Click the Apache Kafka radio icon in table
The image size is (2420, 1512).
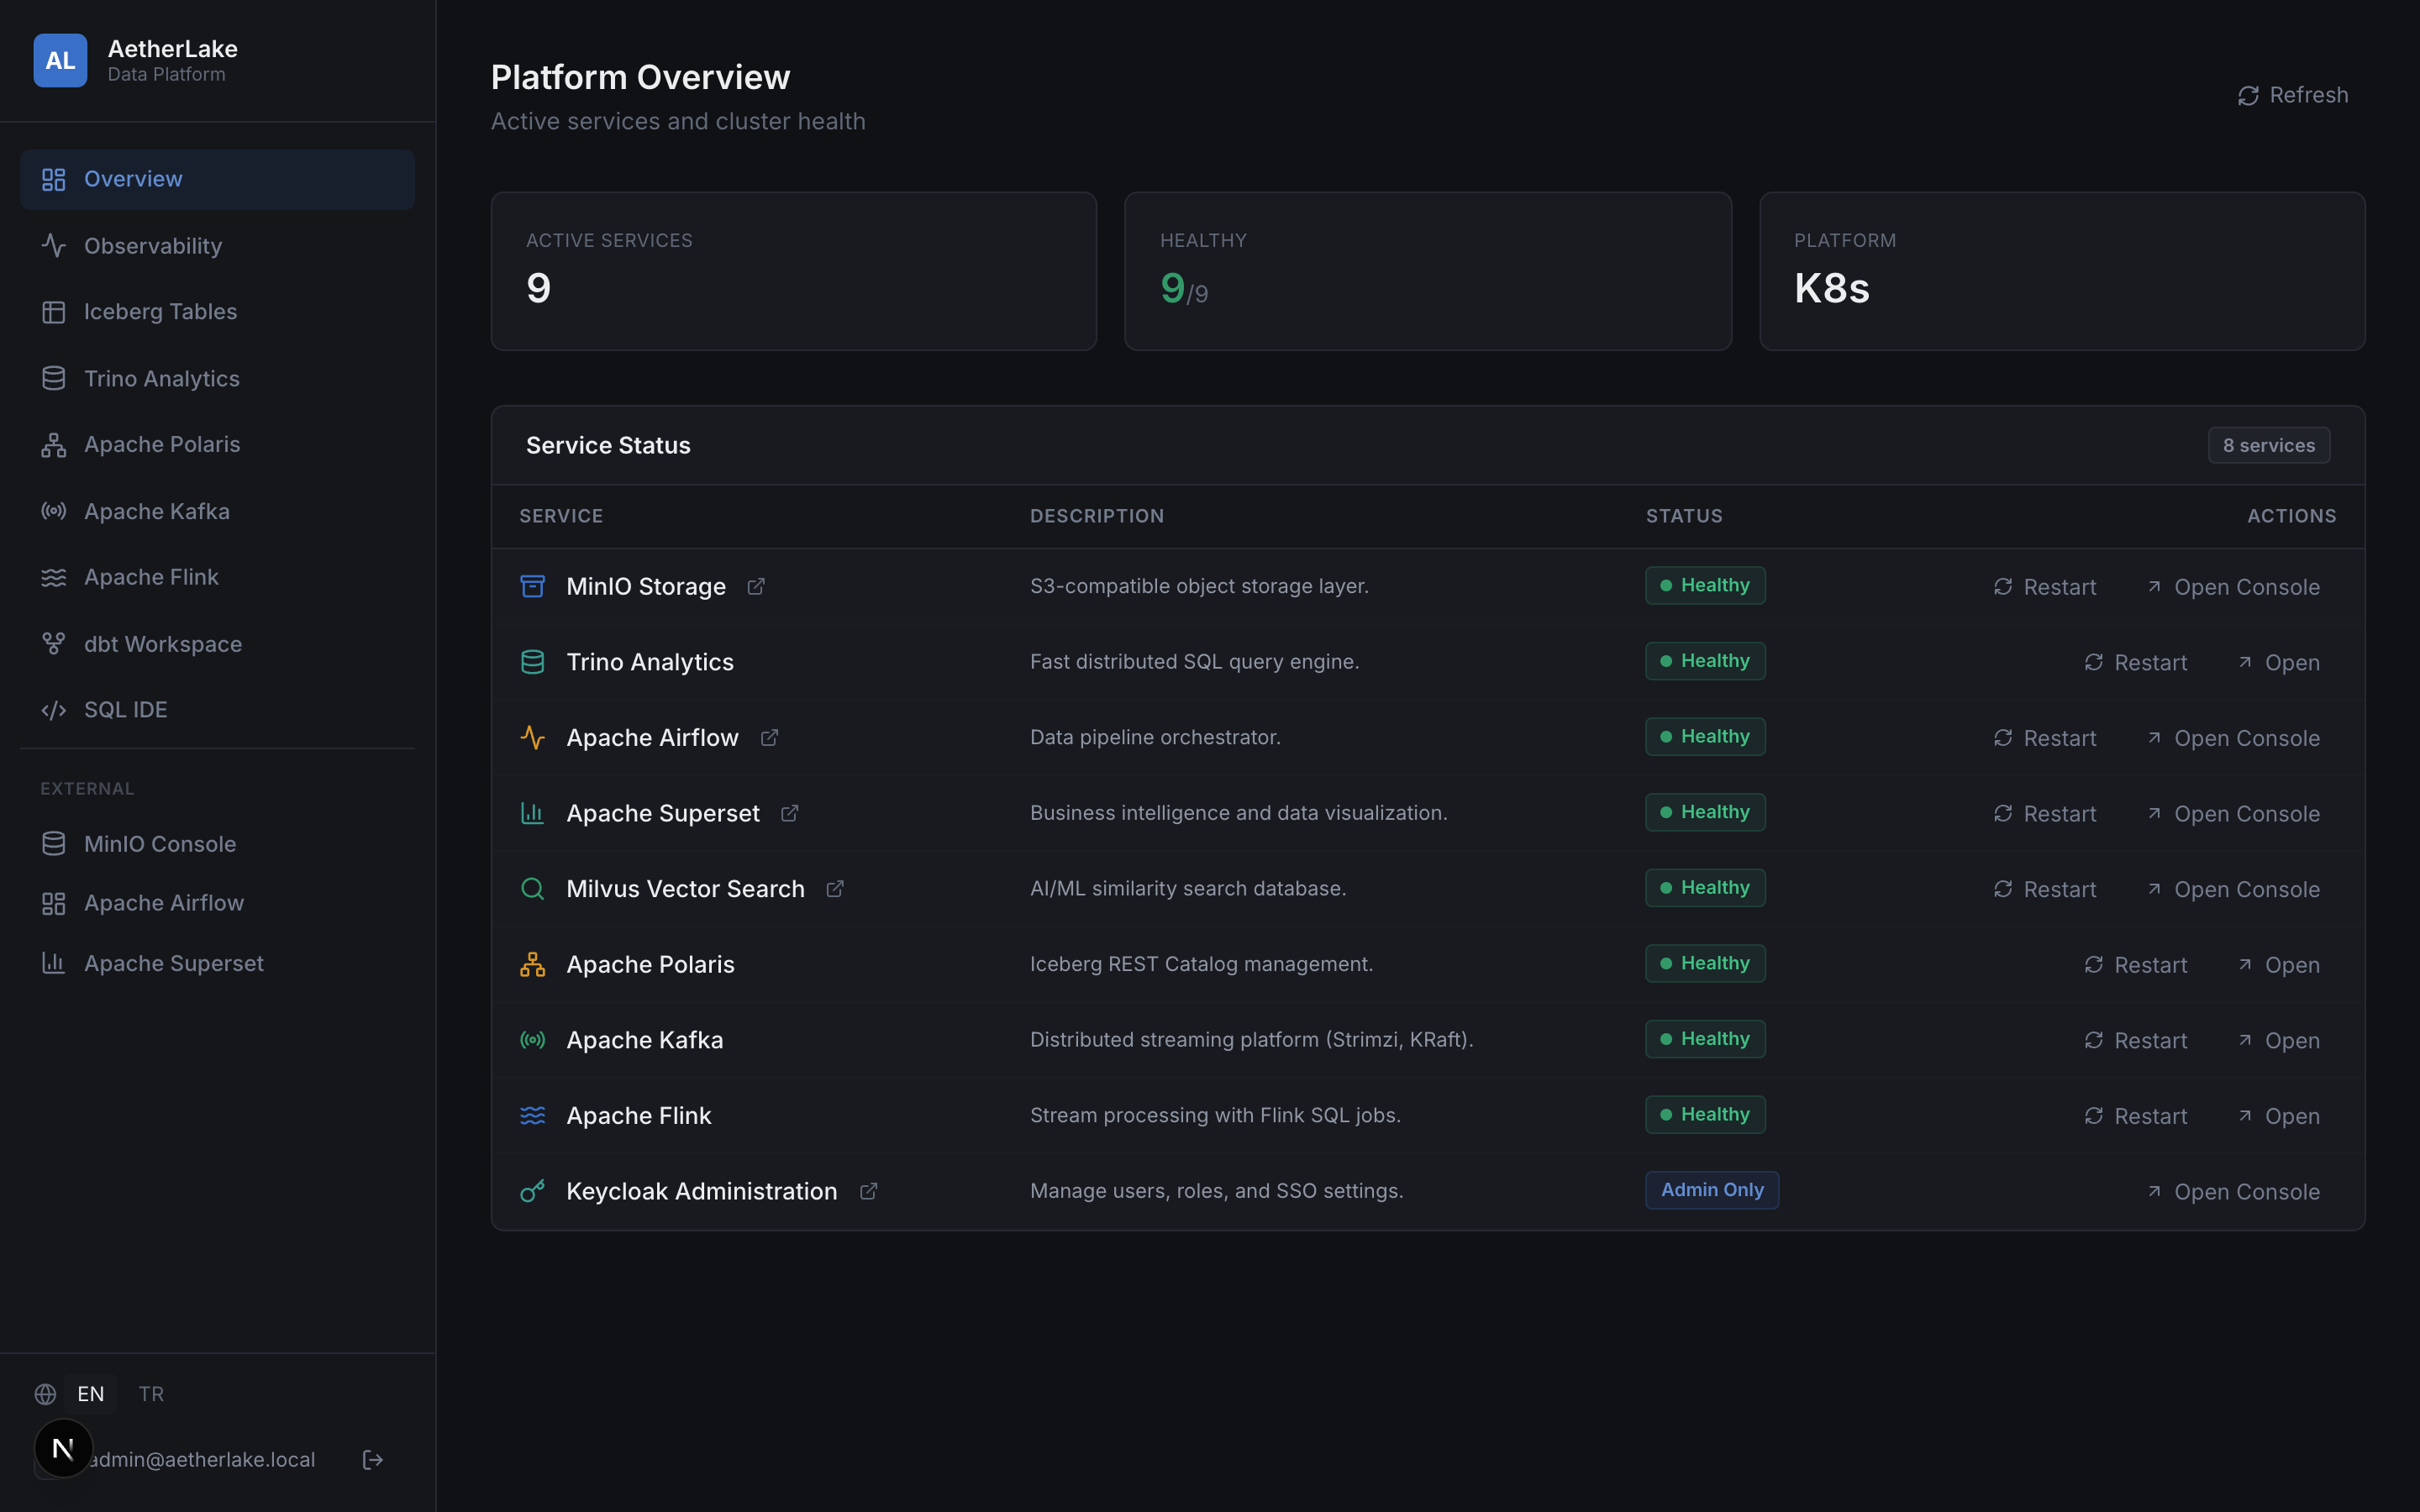[x=533, y=1040]
